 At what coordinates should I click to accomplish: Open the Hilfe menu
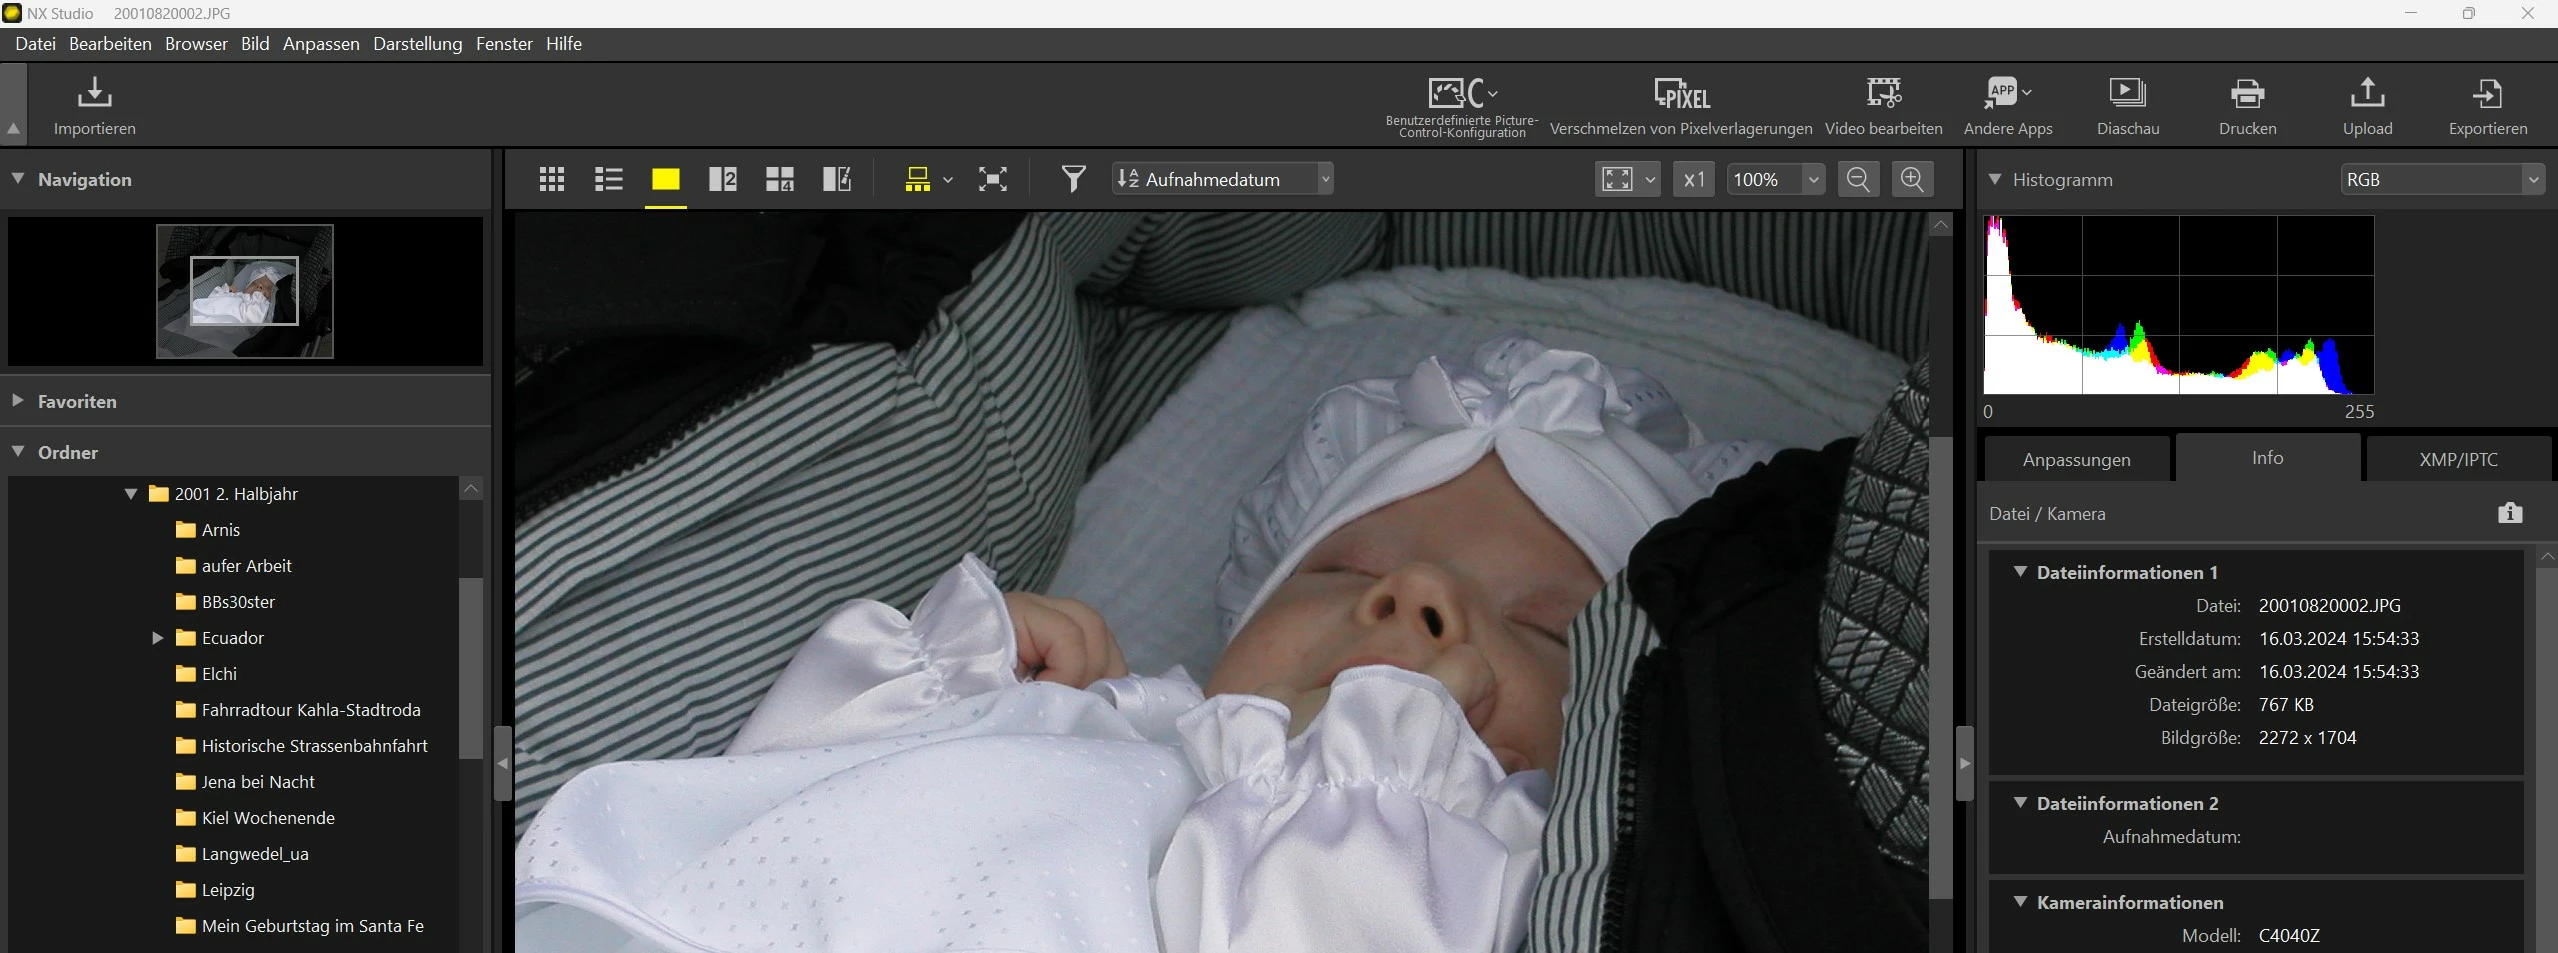564,44
